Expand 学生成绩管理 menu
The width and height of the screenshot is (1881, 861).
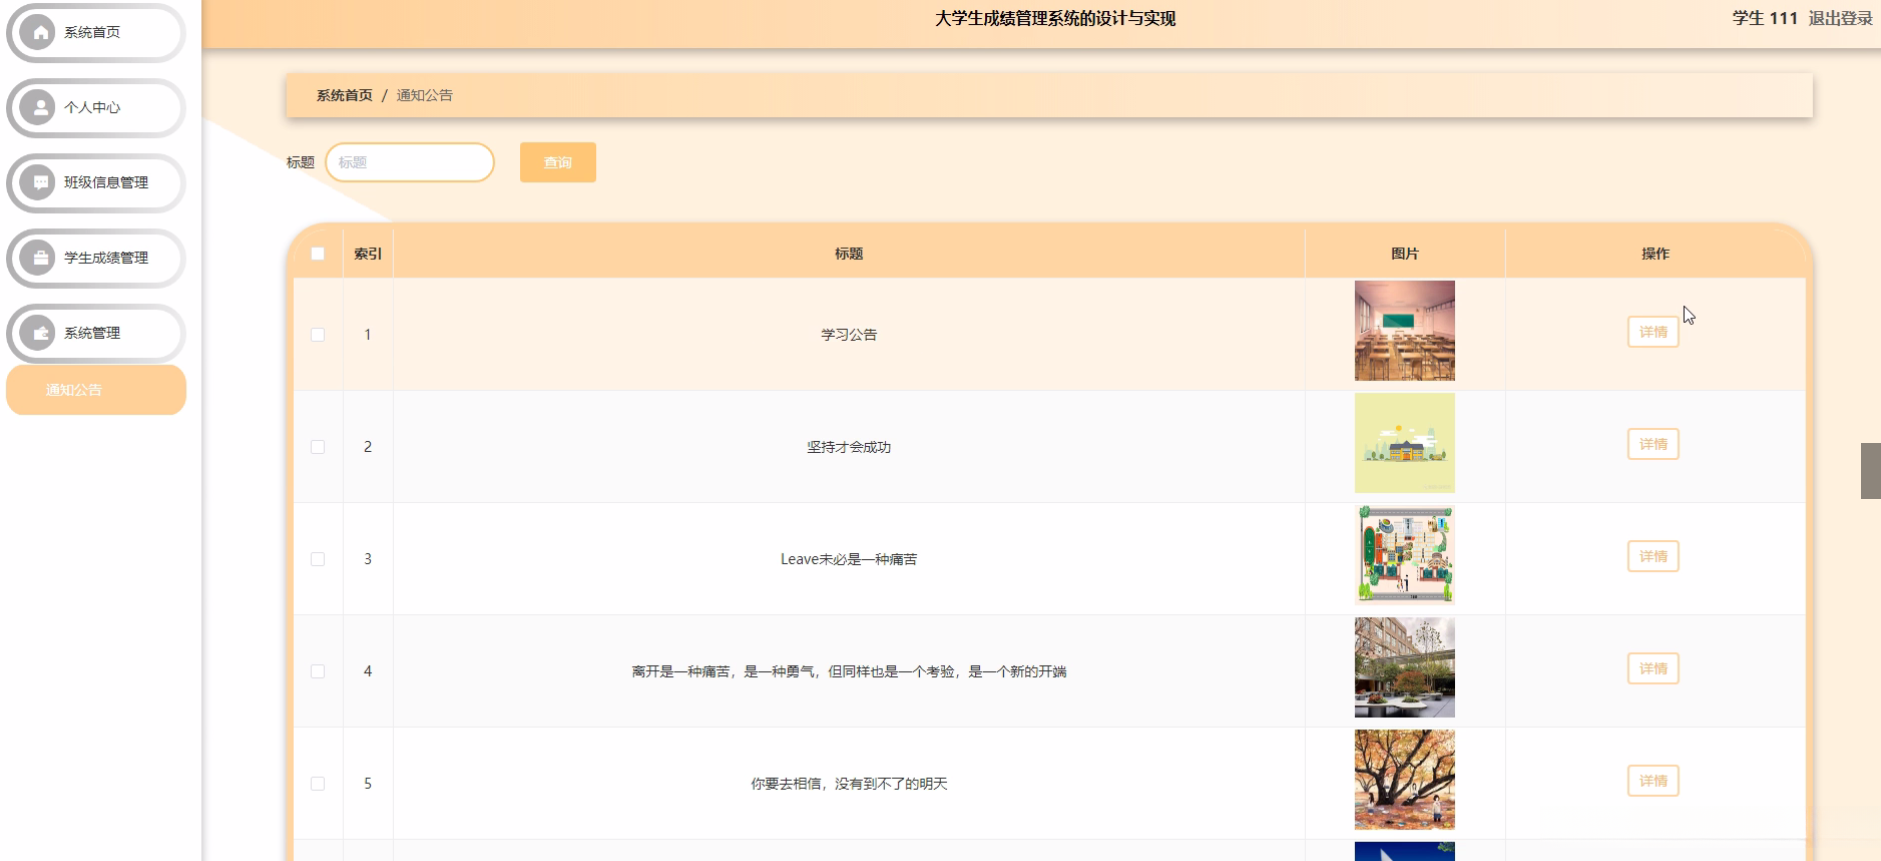click(x=96, y=257)
